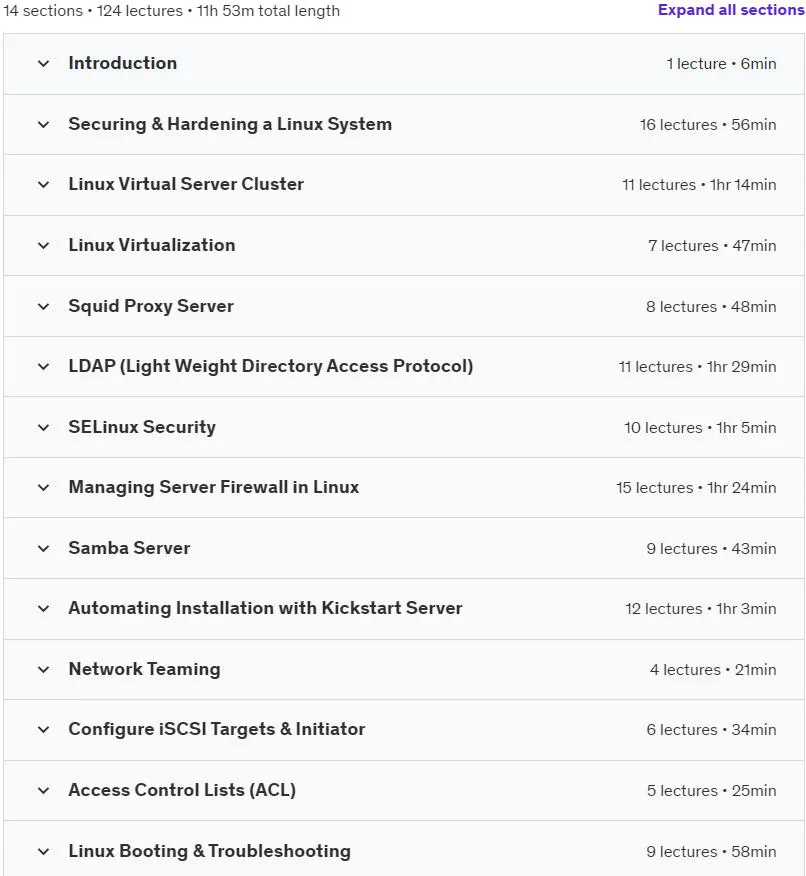Click Expand all sections link
Image resolution: width=806 pixels, height=876 pixels.
[731, 10]
